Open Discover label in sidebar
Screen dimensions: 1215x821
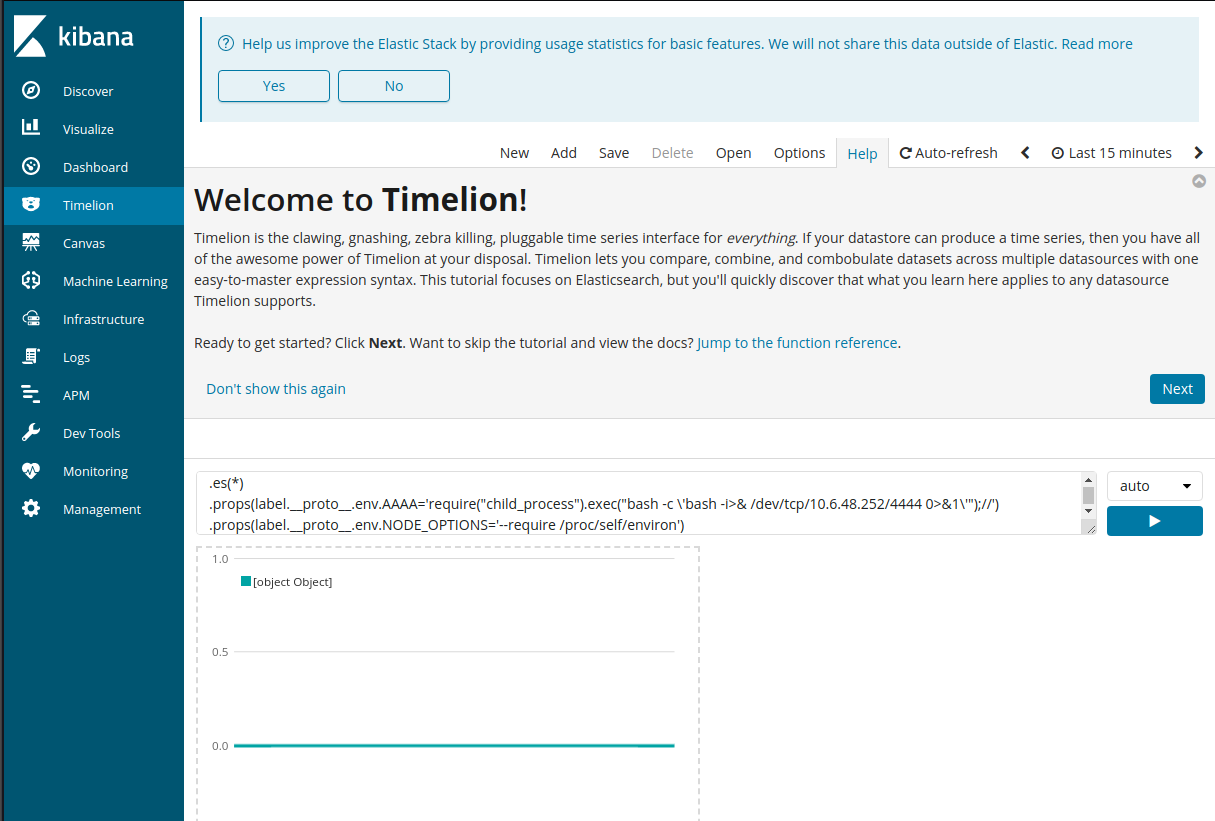pyautogui.click(x=88, y=91)
